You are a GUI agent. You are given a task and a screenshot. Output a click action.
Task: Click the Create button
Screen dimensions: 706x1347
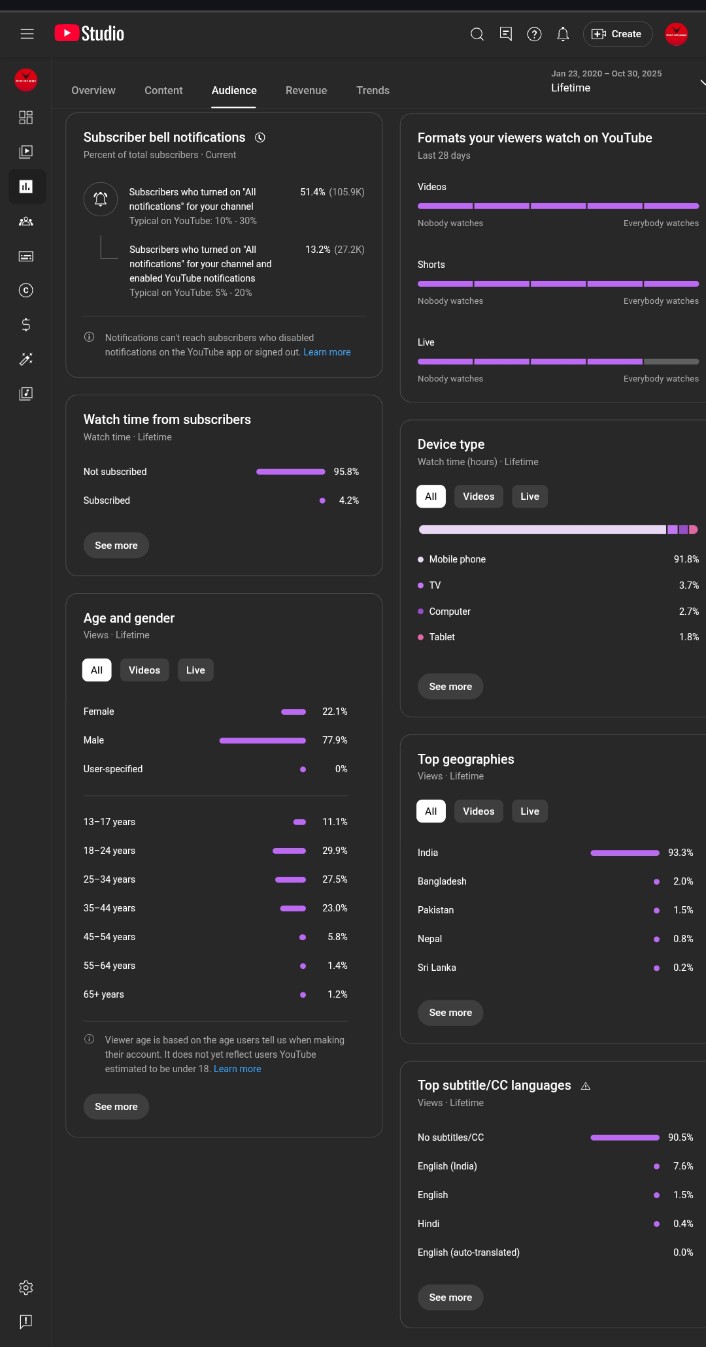(x=617, y=34)
